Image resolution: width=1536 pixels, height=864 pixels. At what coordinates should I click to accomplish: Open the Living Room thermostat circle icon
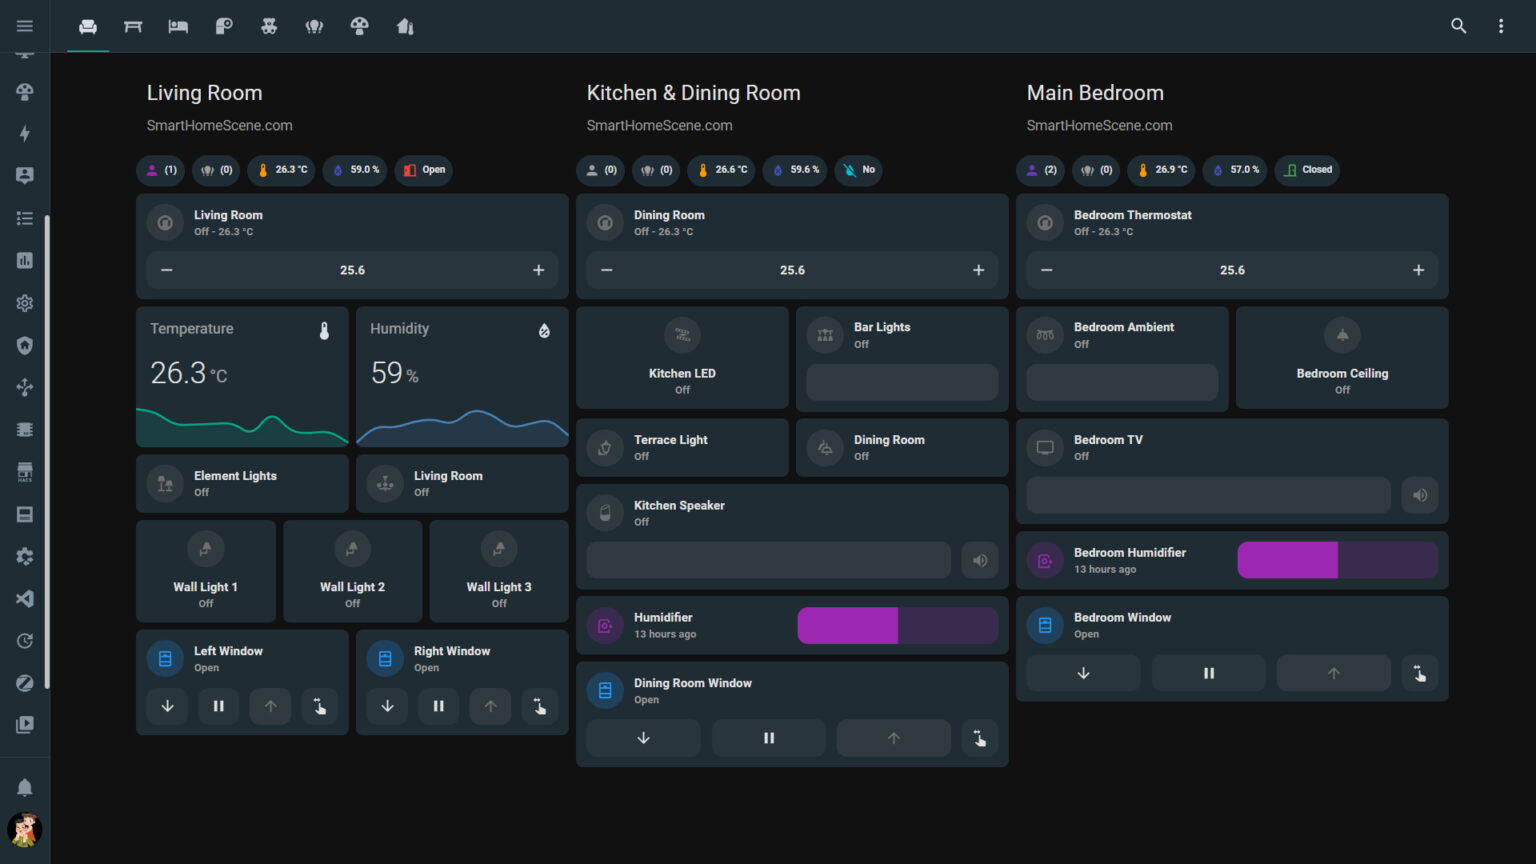click(165, 222)
